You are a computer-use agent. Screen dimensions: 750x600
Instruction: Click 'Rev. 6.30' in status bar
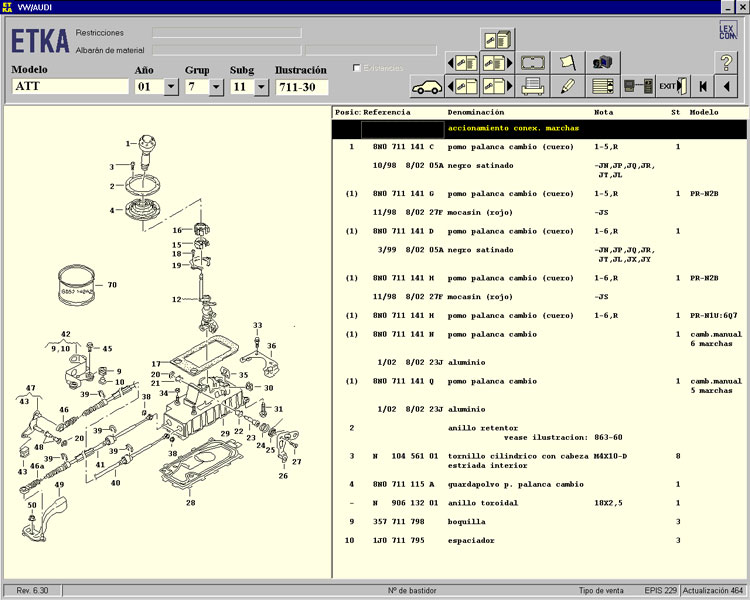tap(32, 590)
